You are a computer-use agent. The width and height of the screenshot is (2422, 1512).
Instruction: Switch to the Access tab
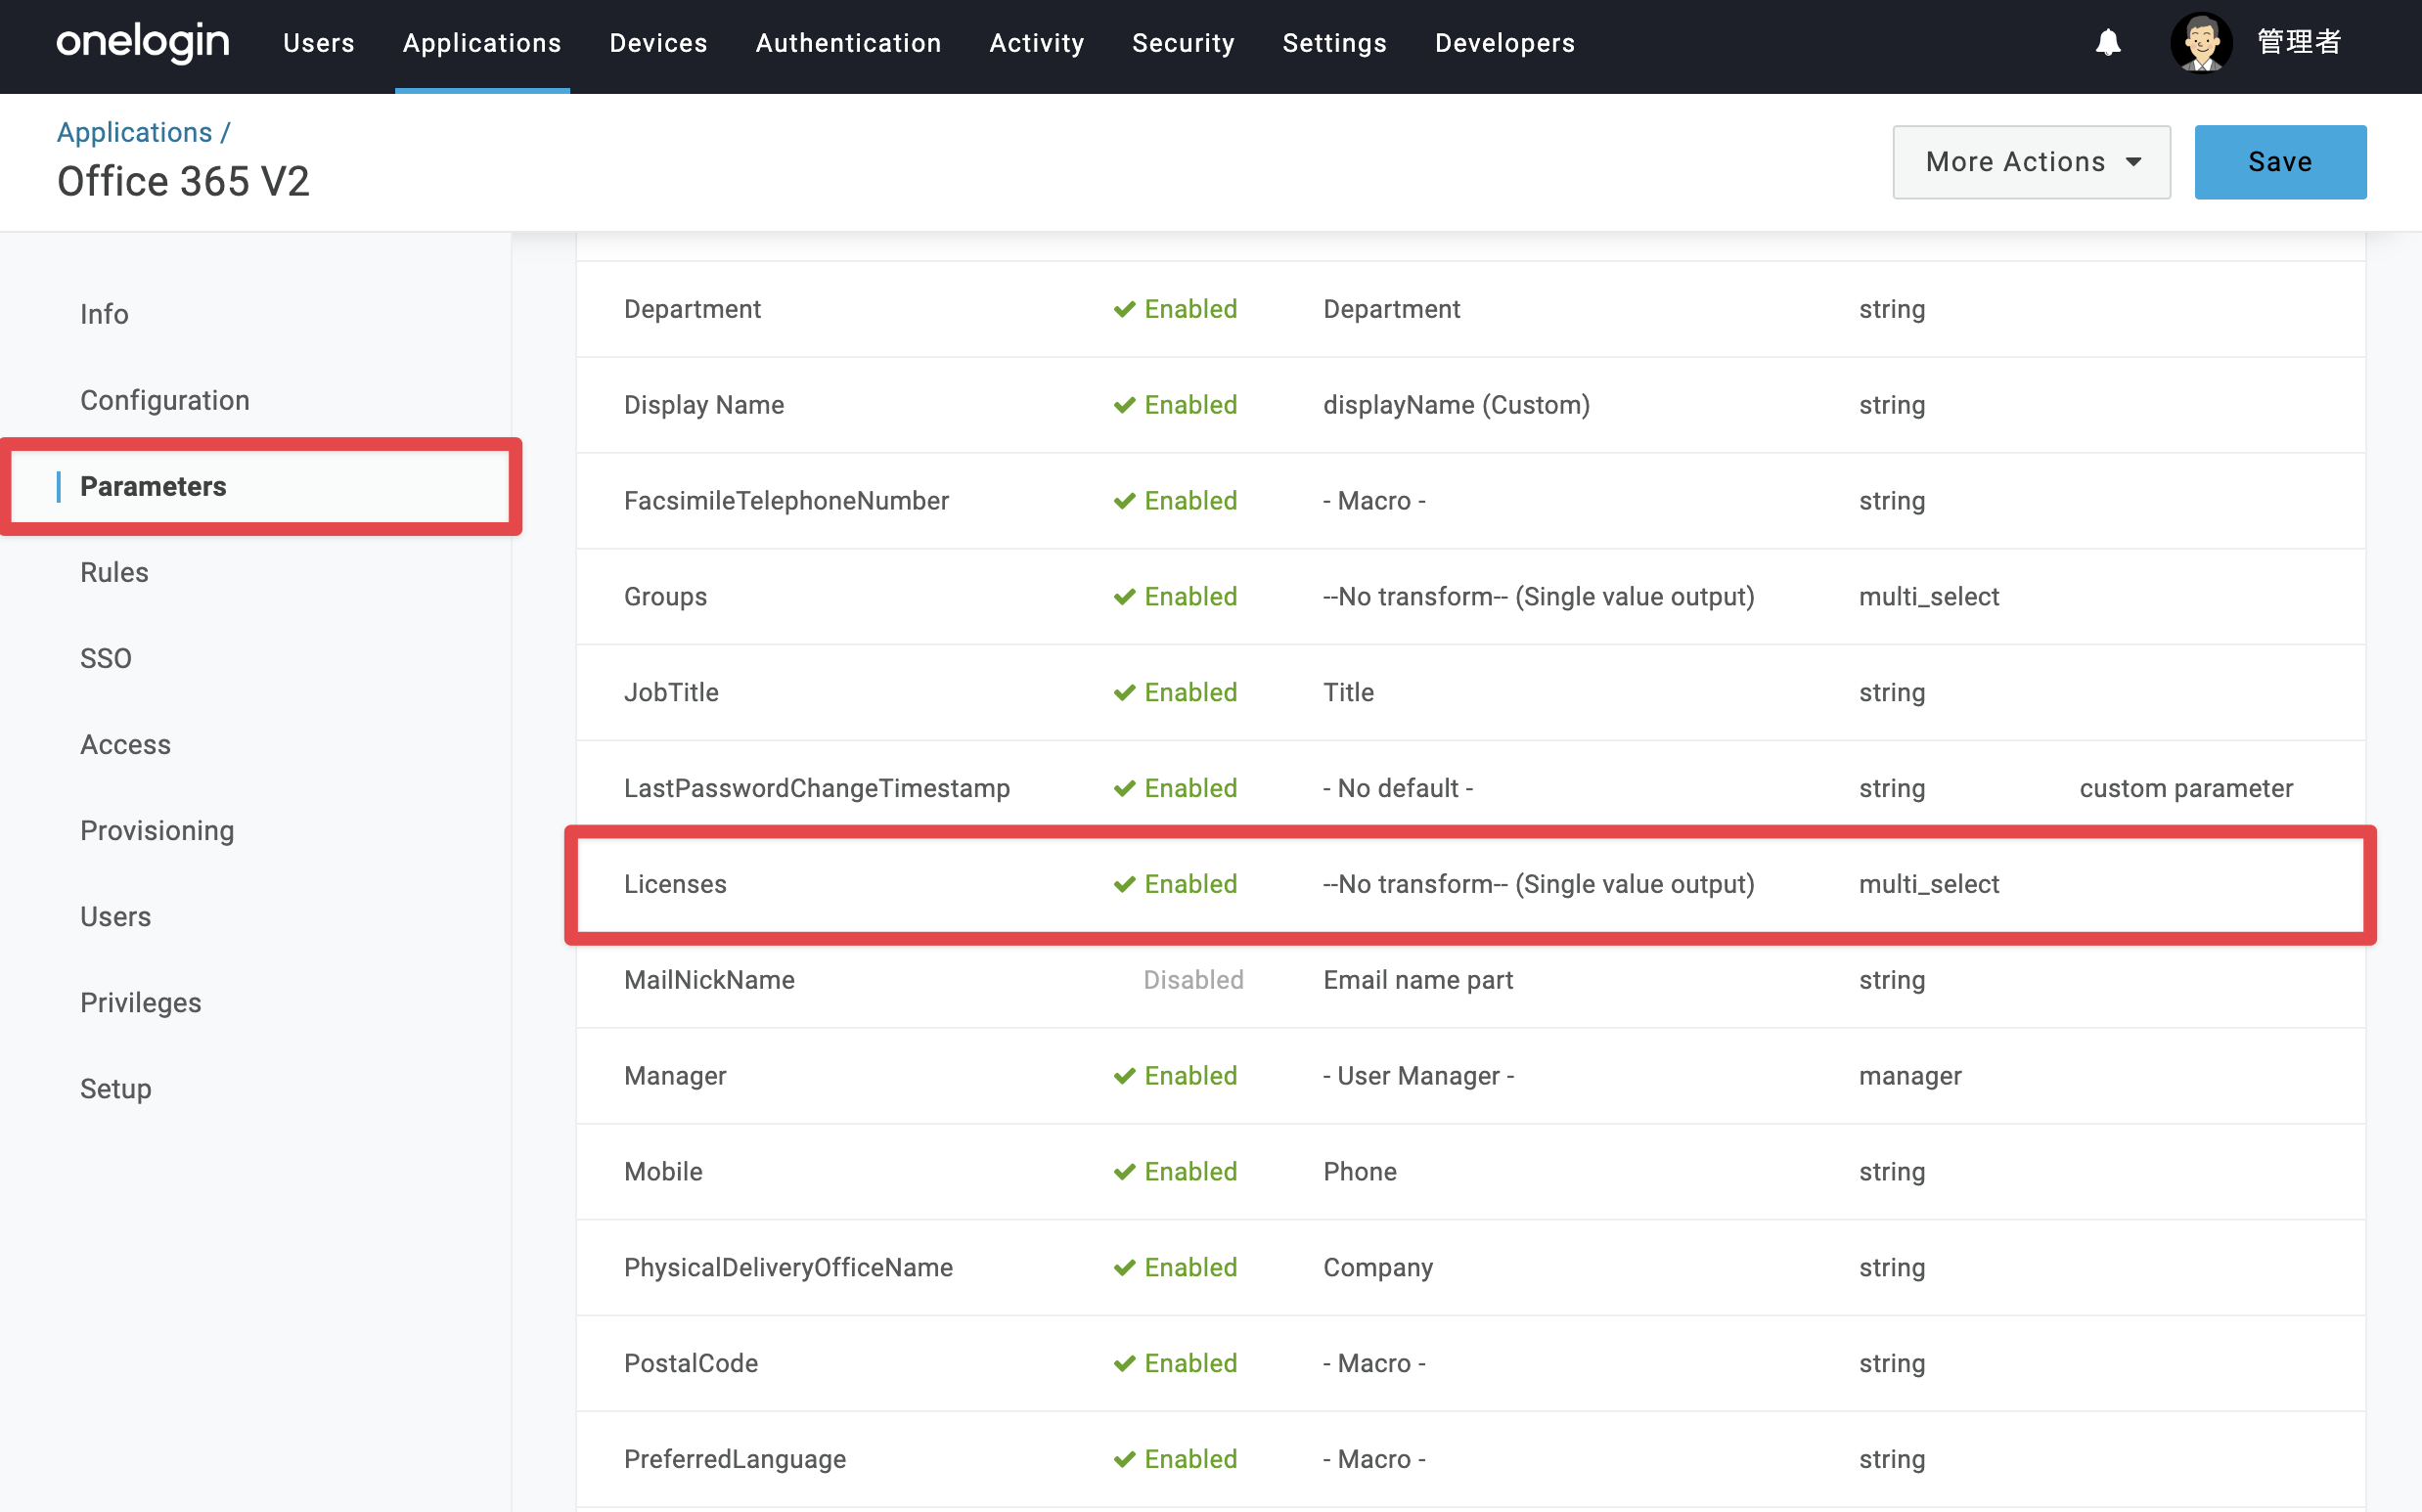point(125,744)
